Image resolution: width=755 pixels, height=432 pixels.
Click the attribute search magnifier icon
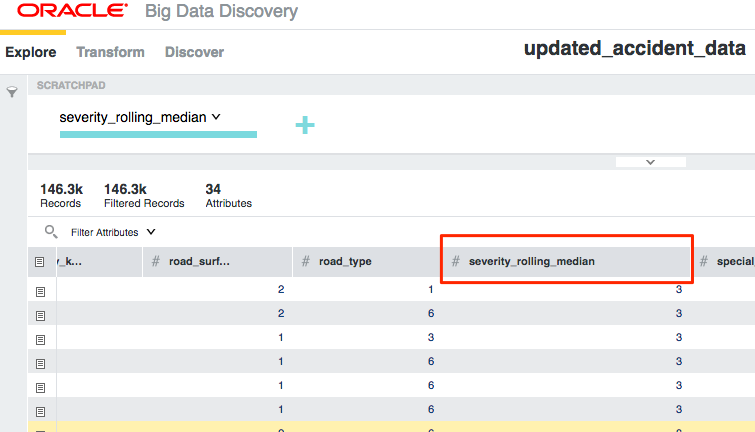[51, 232]
